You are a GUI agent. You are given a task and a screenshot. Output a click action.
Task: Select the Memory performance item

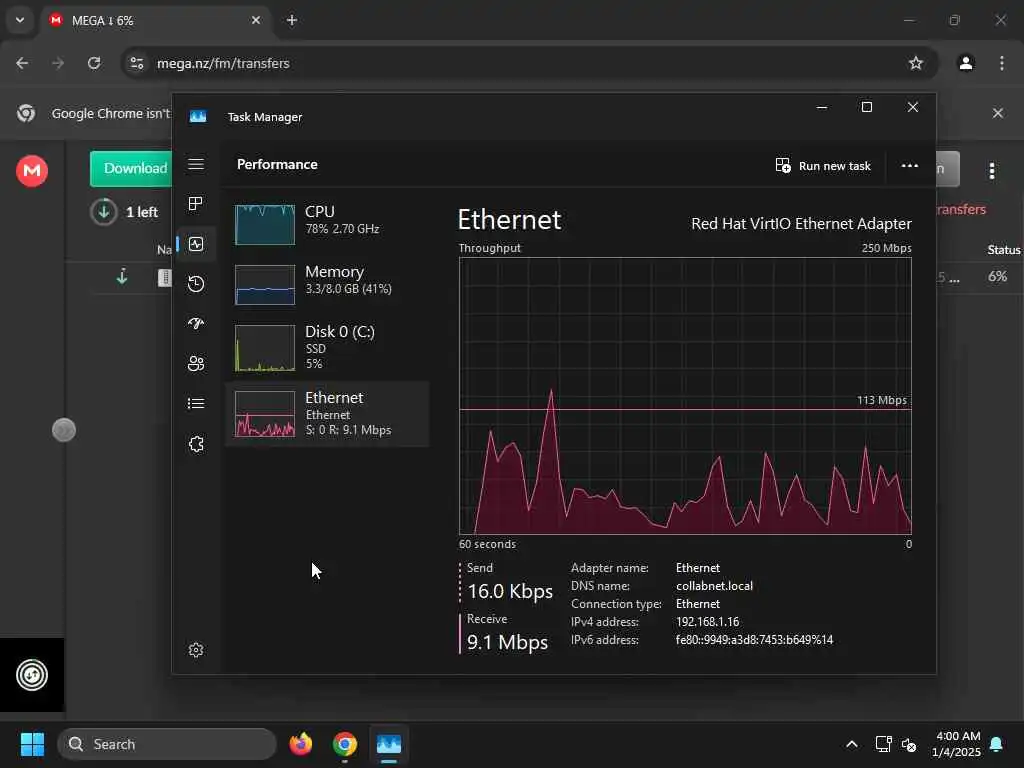328,284
